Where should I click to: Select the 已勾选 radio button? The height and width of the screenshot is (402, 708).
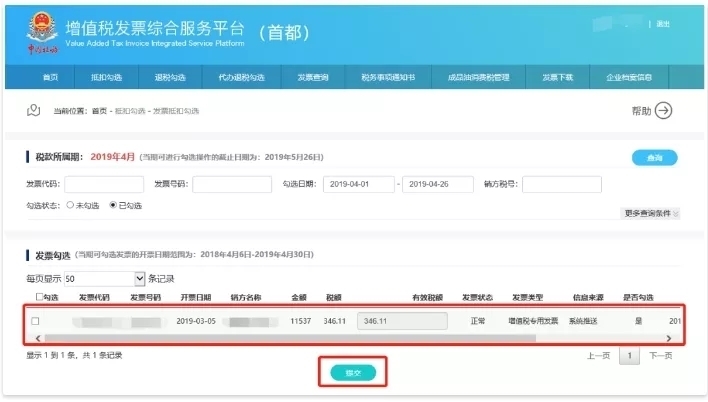coord(113,205)
